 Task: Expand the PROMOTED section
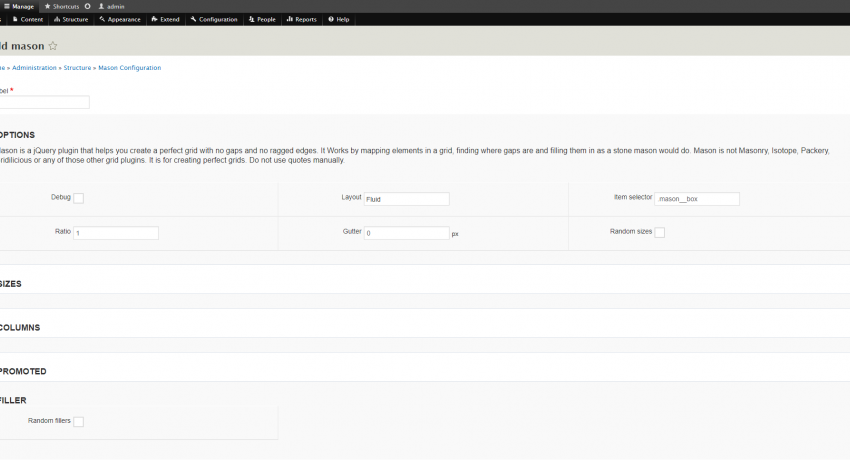[23, 372]
